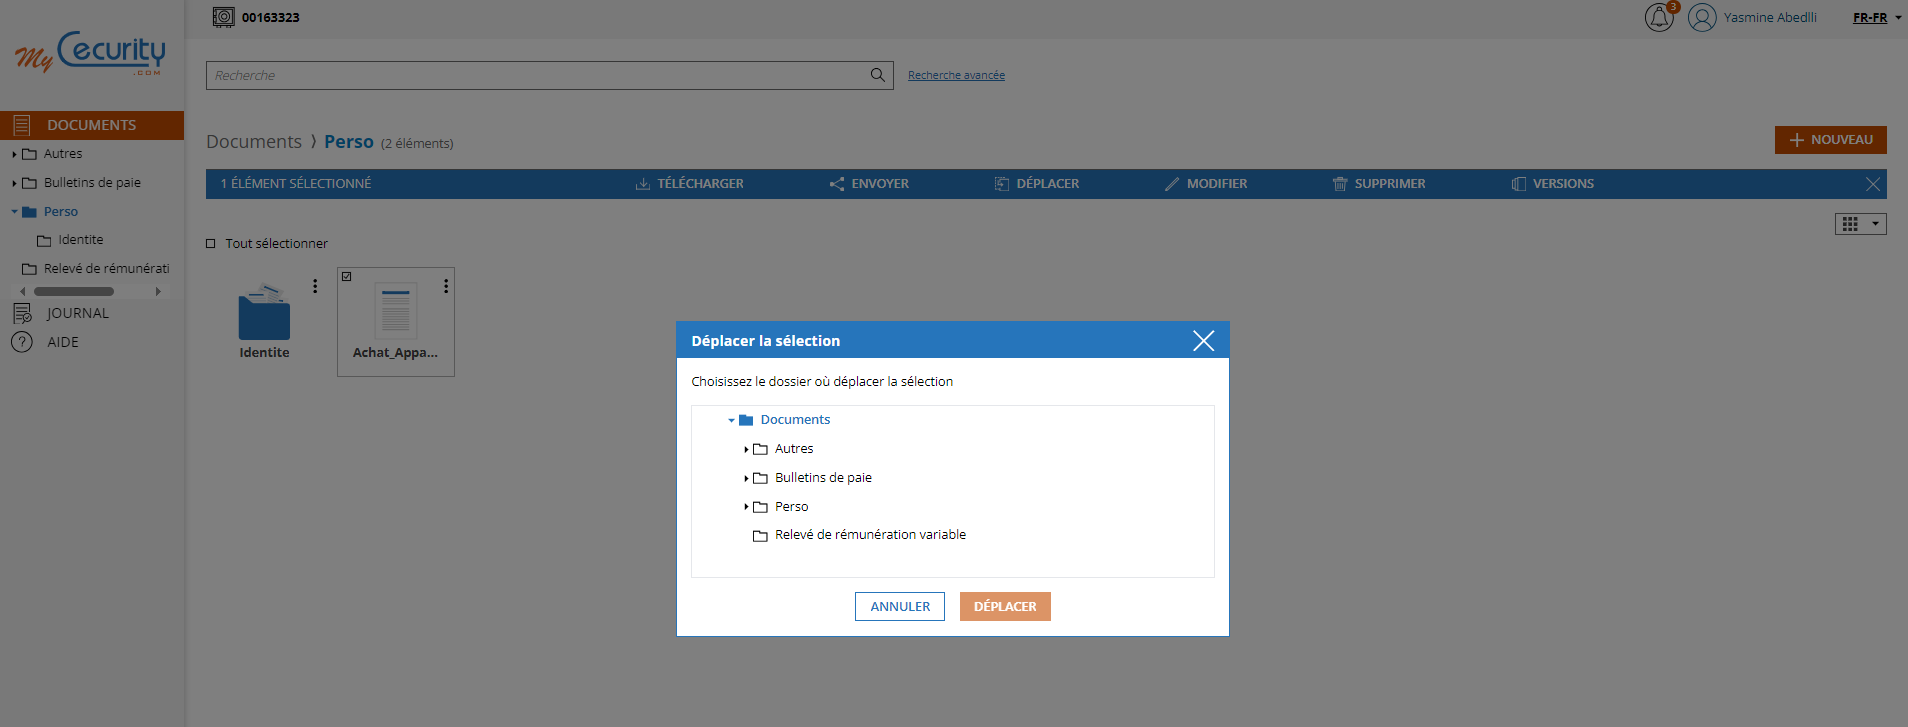
Task: Open the Aide help icon in sidebar
Action: coord(22,342)
